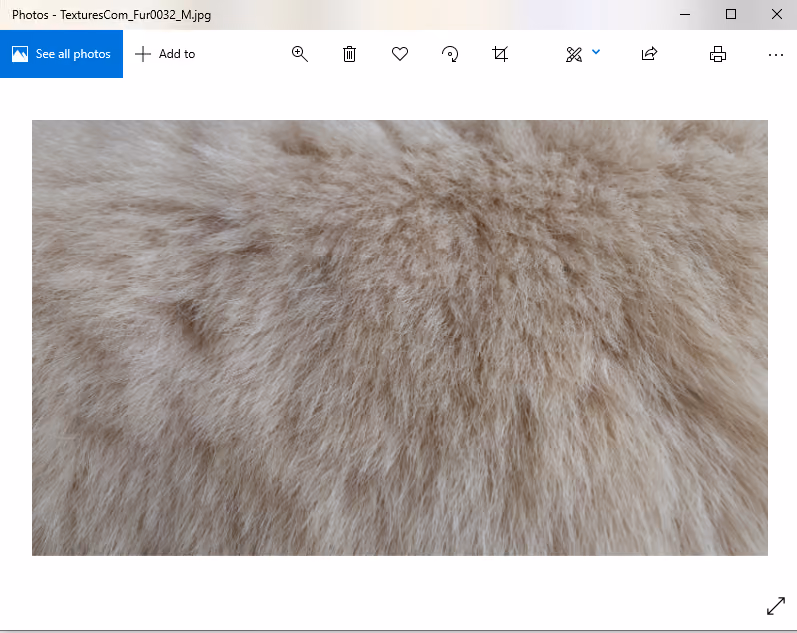Mark the photo as favorite with heart
Screen dimensions: 797x633
coord(400,54)
